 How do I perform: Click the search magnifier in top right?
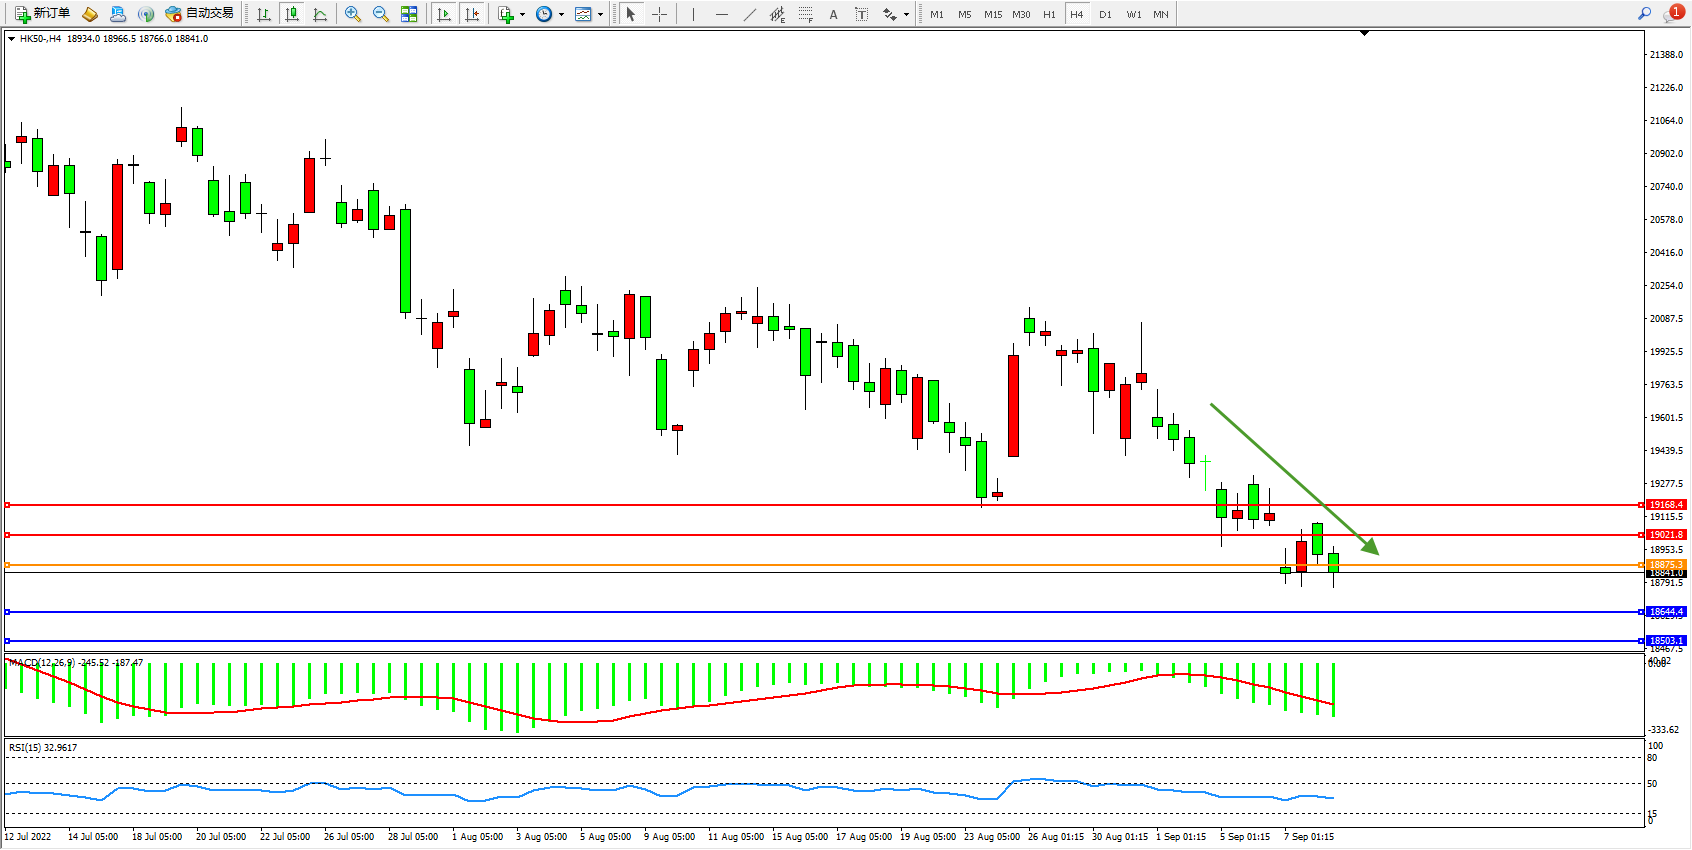(1644, 14)
